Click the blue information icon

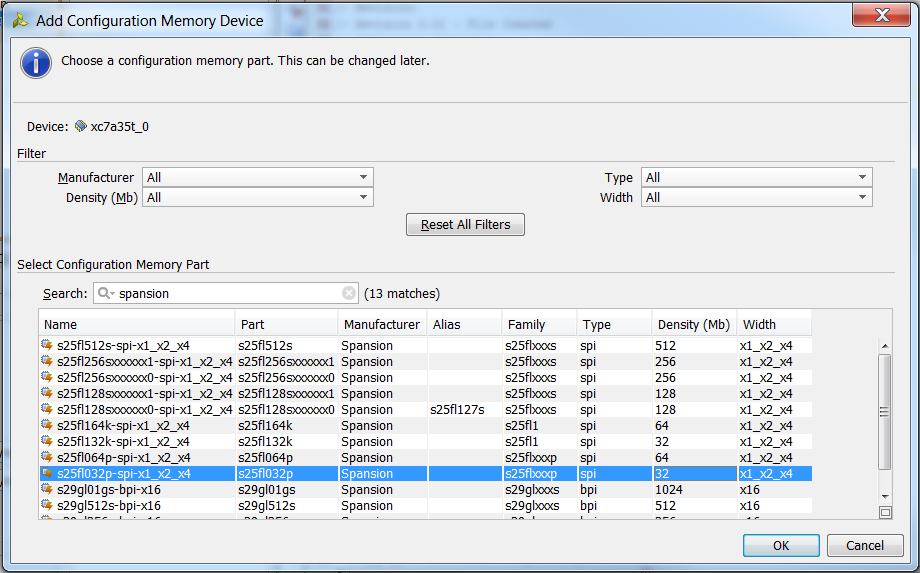click(x=36, y=63)
